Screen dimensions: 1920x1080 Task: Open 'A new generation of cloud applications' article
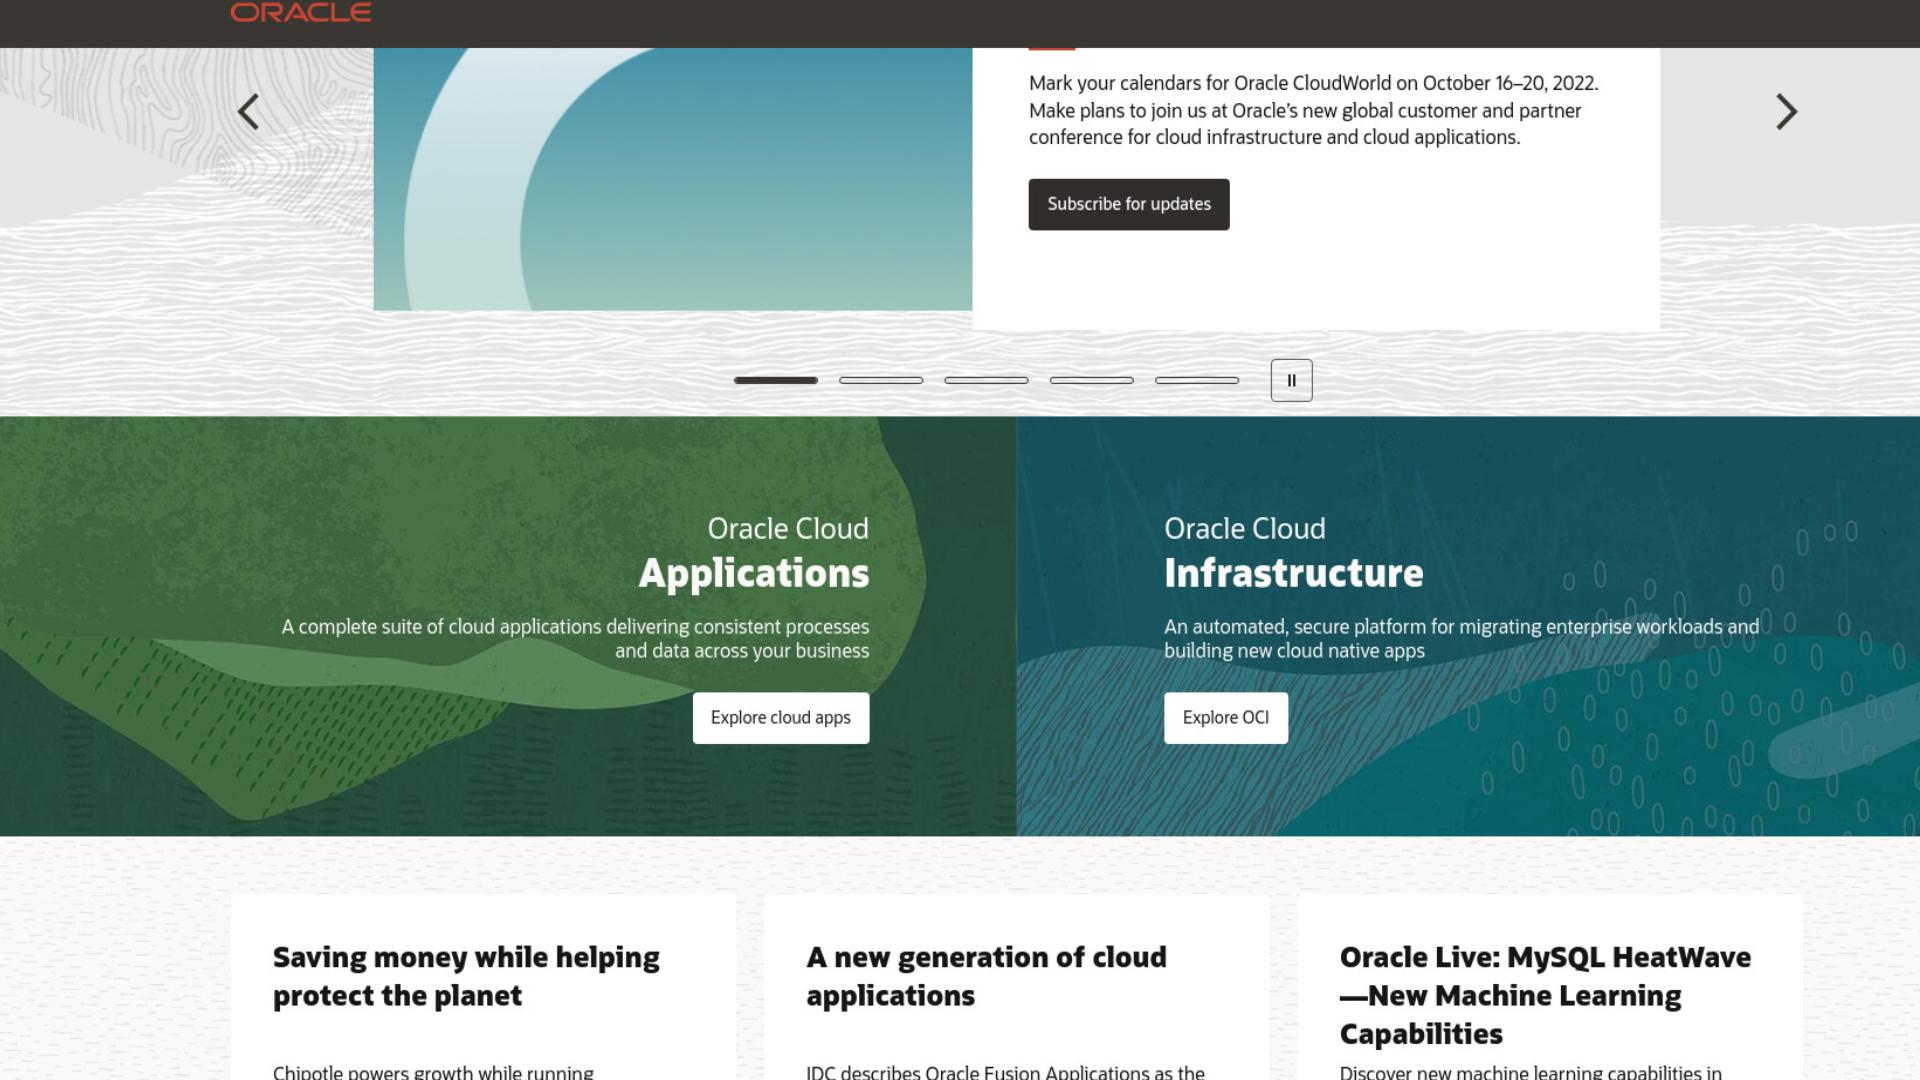(x=986, y=977)
